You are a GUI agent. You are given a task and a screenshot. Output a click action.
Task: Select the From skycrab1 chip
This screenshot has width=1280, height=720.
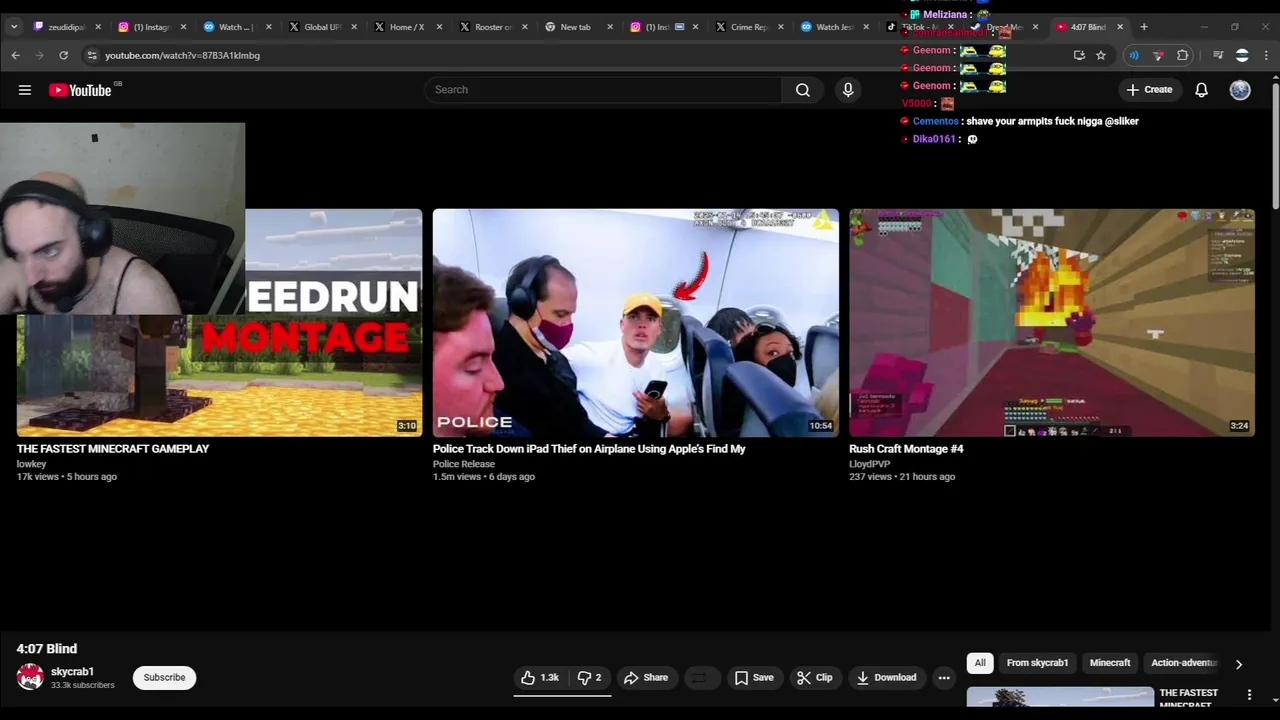(x=1037, y=663)
